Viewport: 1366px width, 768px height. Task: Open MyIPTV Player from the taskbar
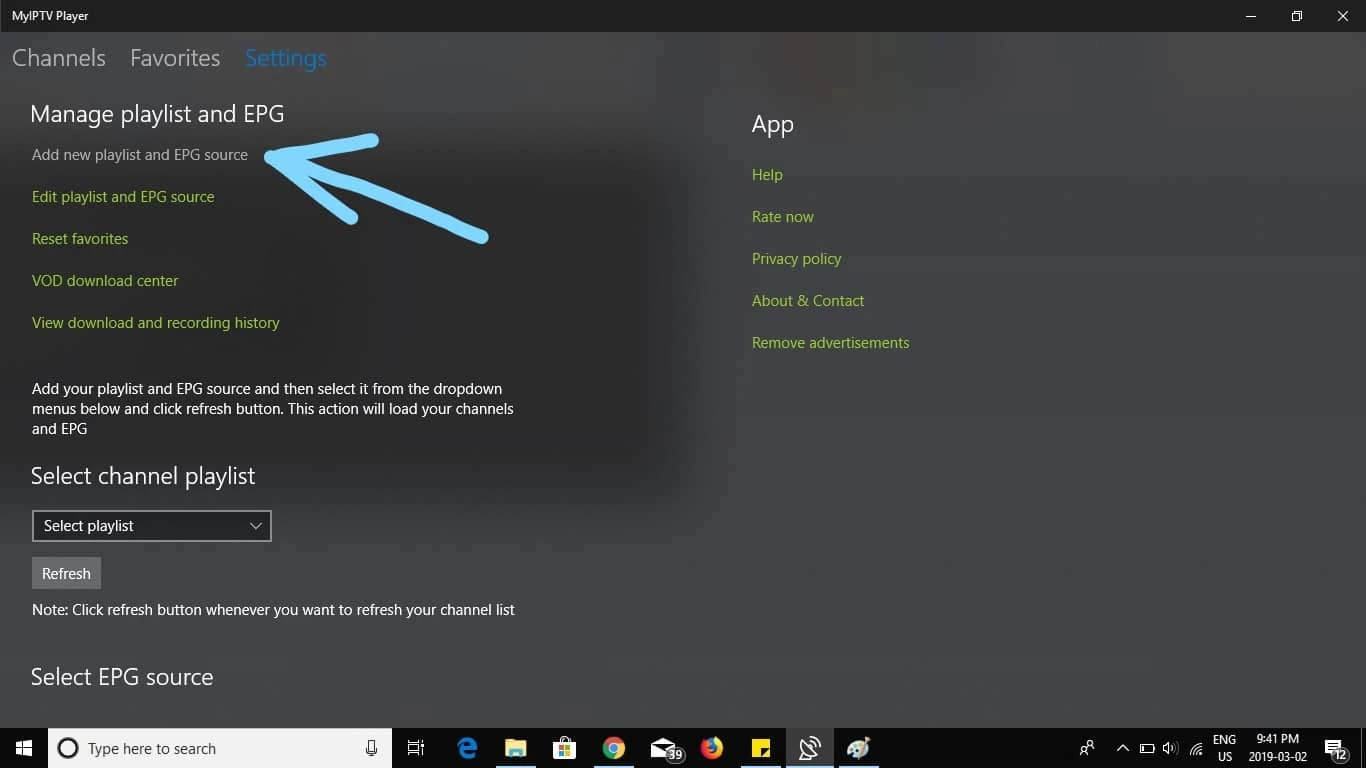tap(809, 748)
